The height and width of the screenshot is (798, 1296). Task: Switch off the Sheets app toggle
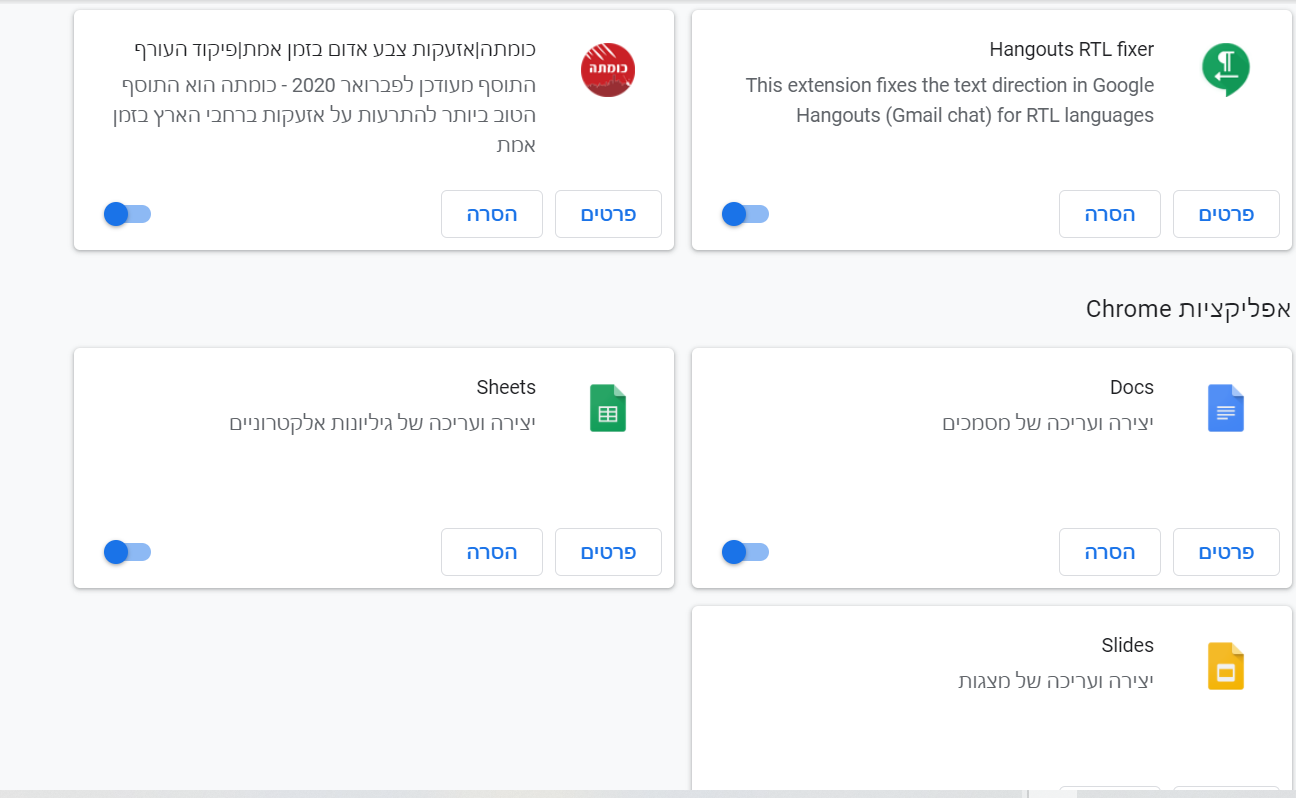point(127,552)
